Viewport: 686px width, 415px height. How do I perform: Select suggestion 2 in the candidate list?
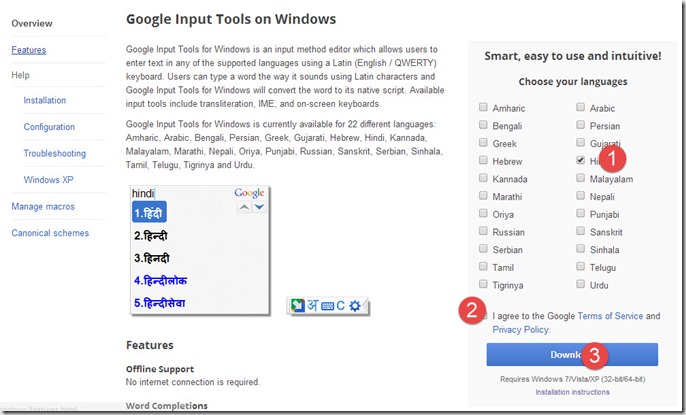click(x=151, y=236)
